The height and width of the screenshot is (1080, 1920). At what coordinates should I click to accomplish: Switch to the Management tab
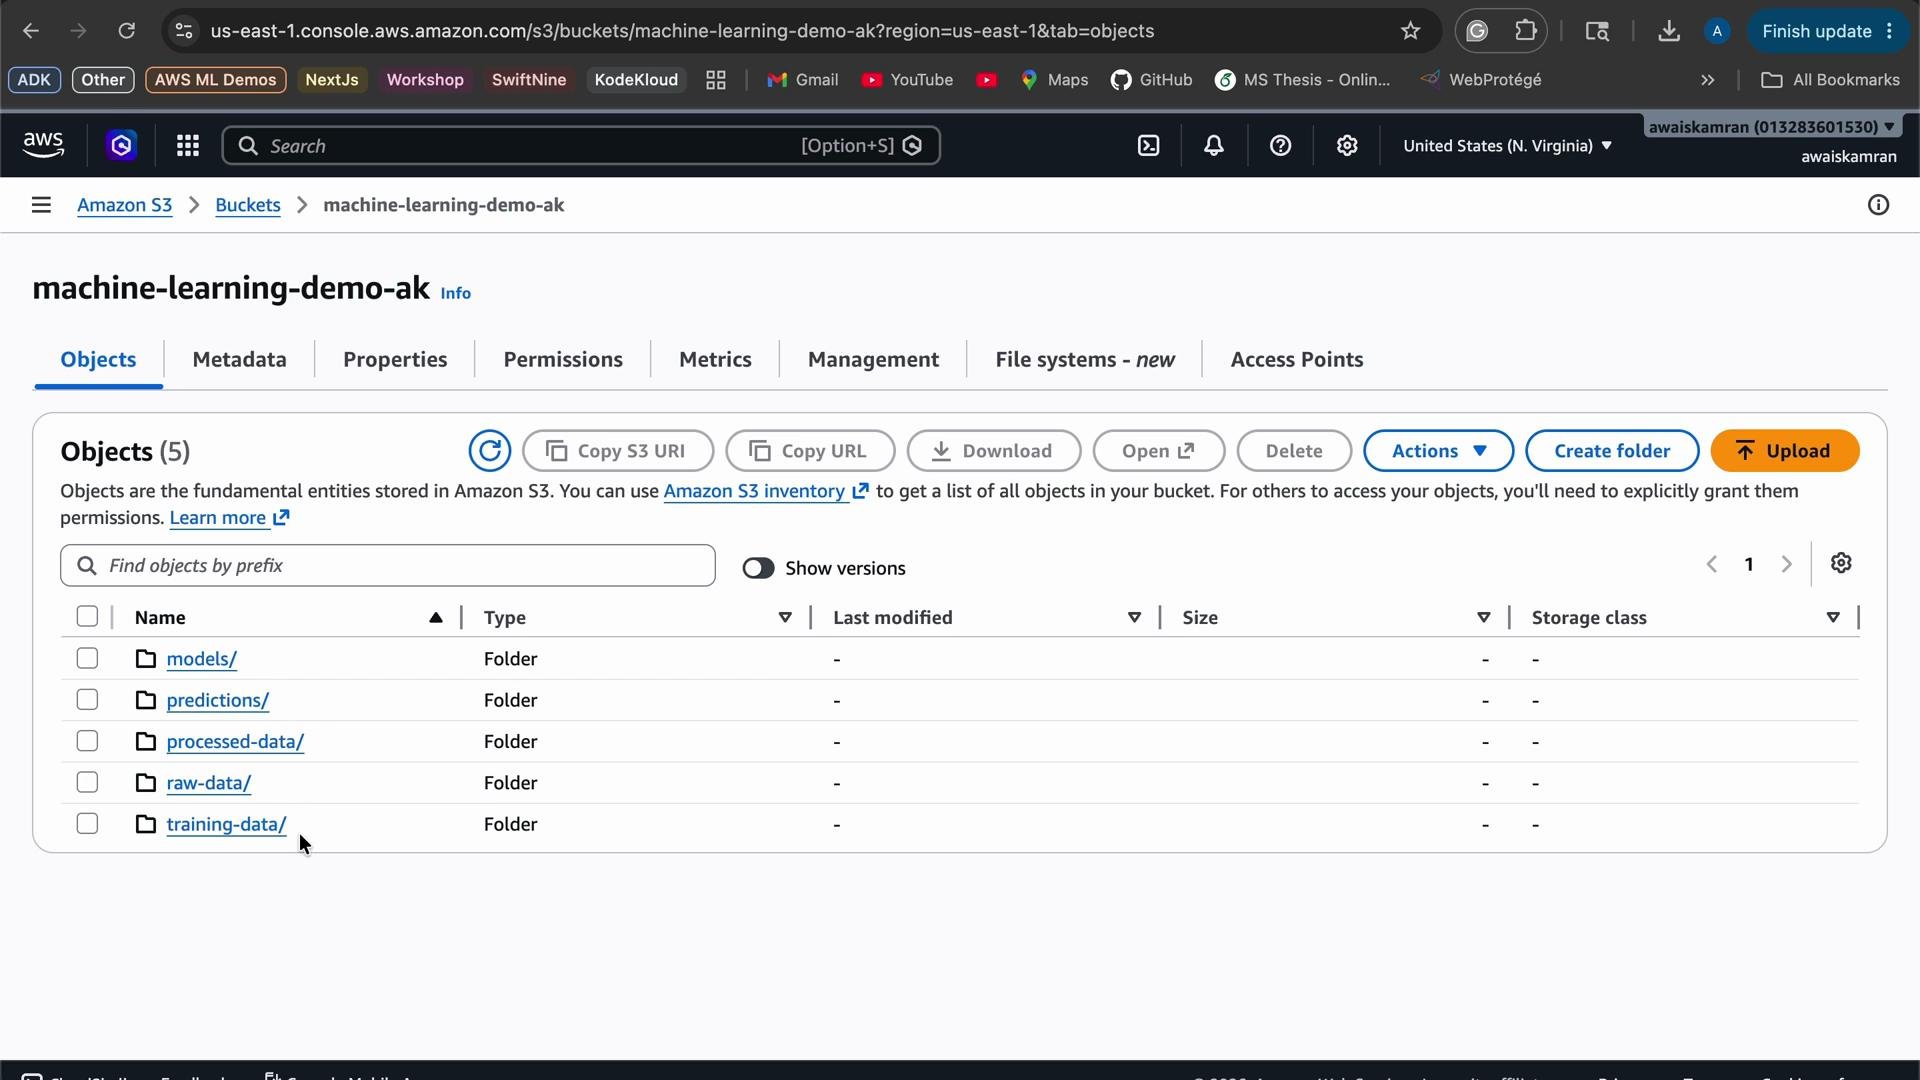pos(873,360)
